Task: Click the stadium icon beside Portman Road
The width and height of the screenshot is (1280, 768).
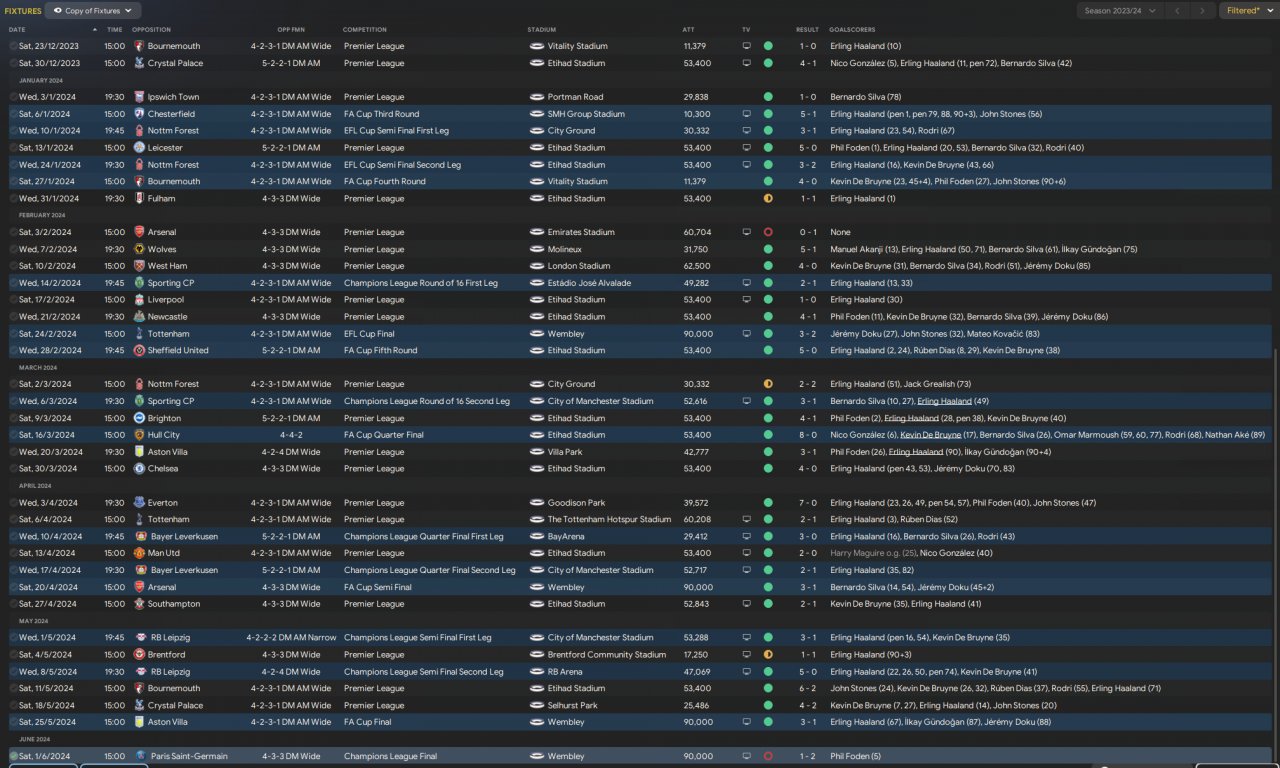Action: tap(537, 97)
